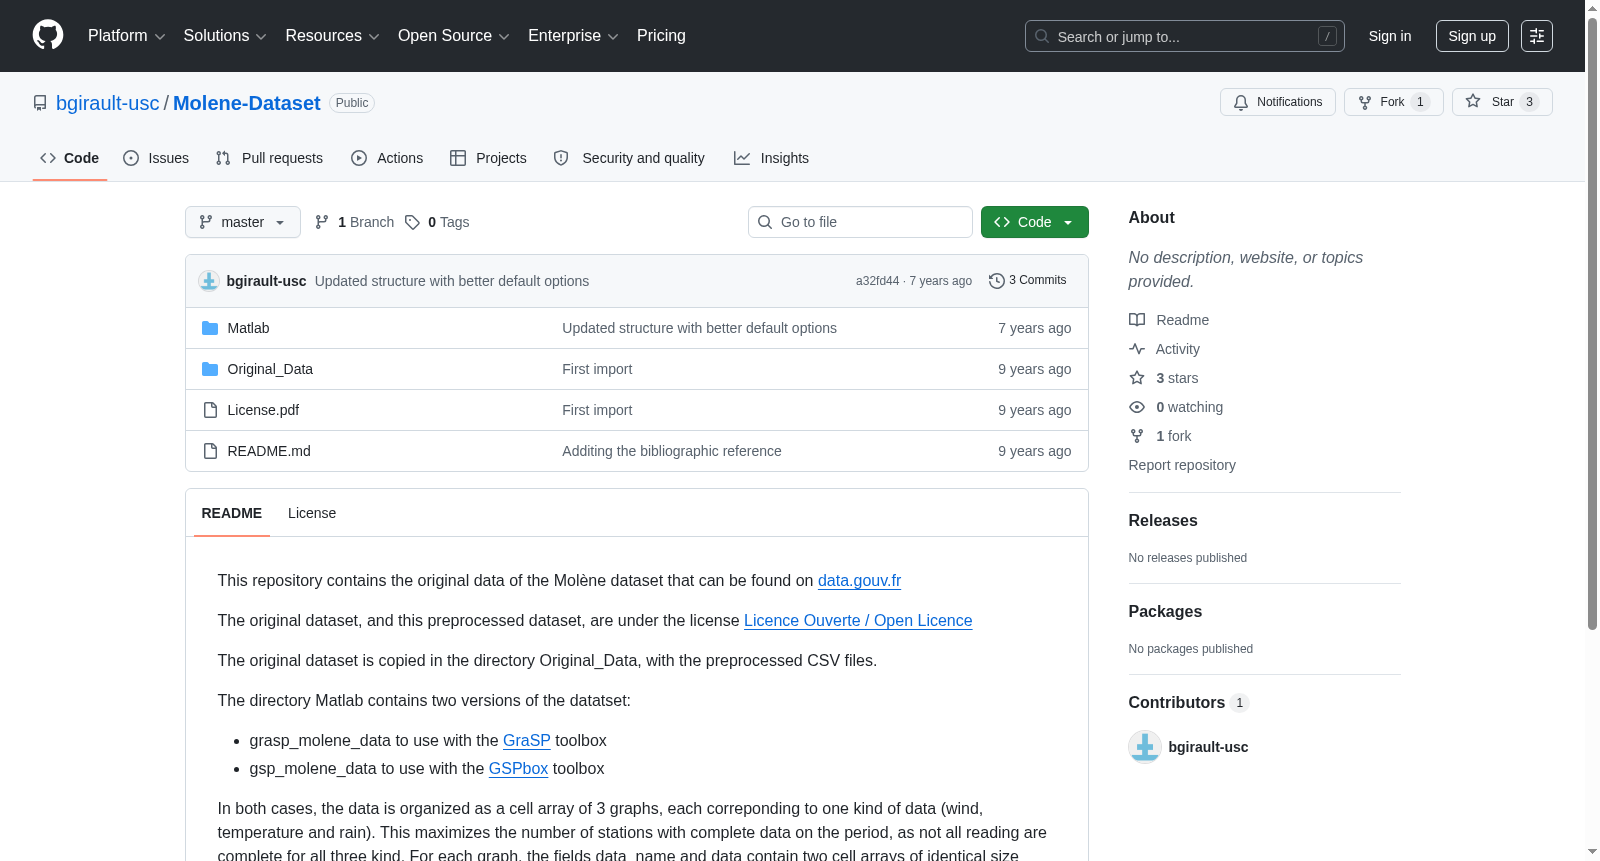Open the License.pdf file name

263,410
